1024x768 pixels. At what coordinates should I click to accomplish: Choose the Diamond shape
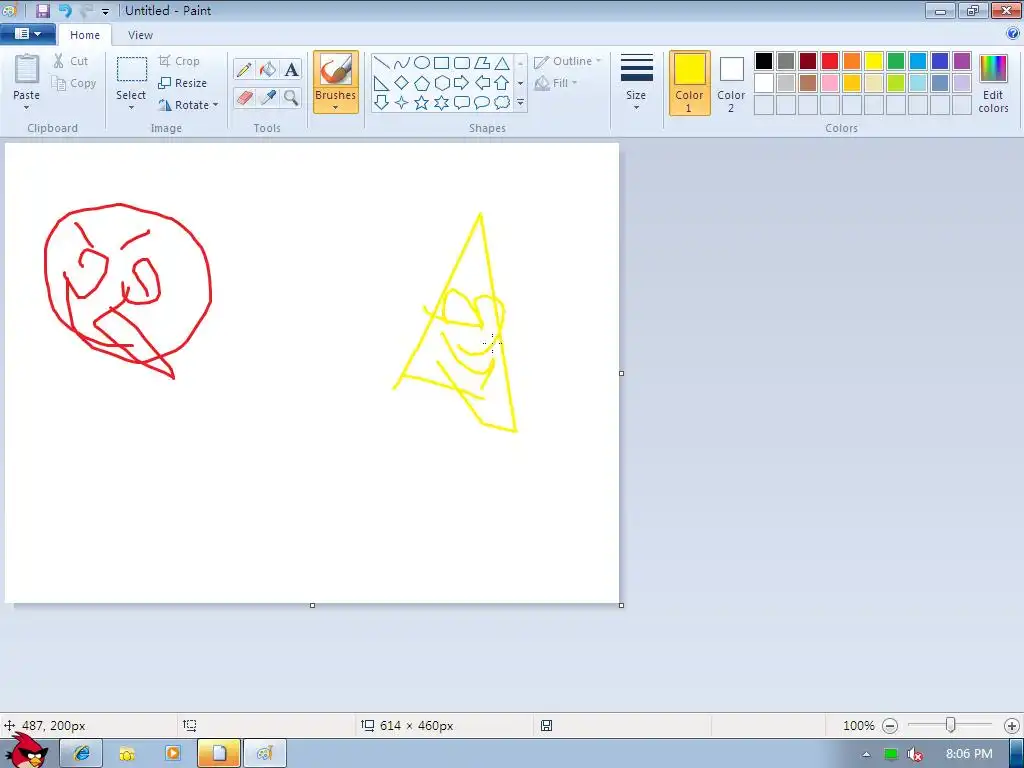tap(402, 83)
